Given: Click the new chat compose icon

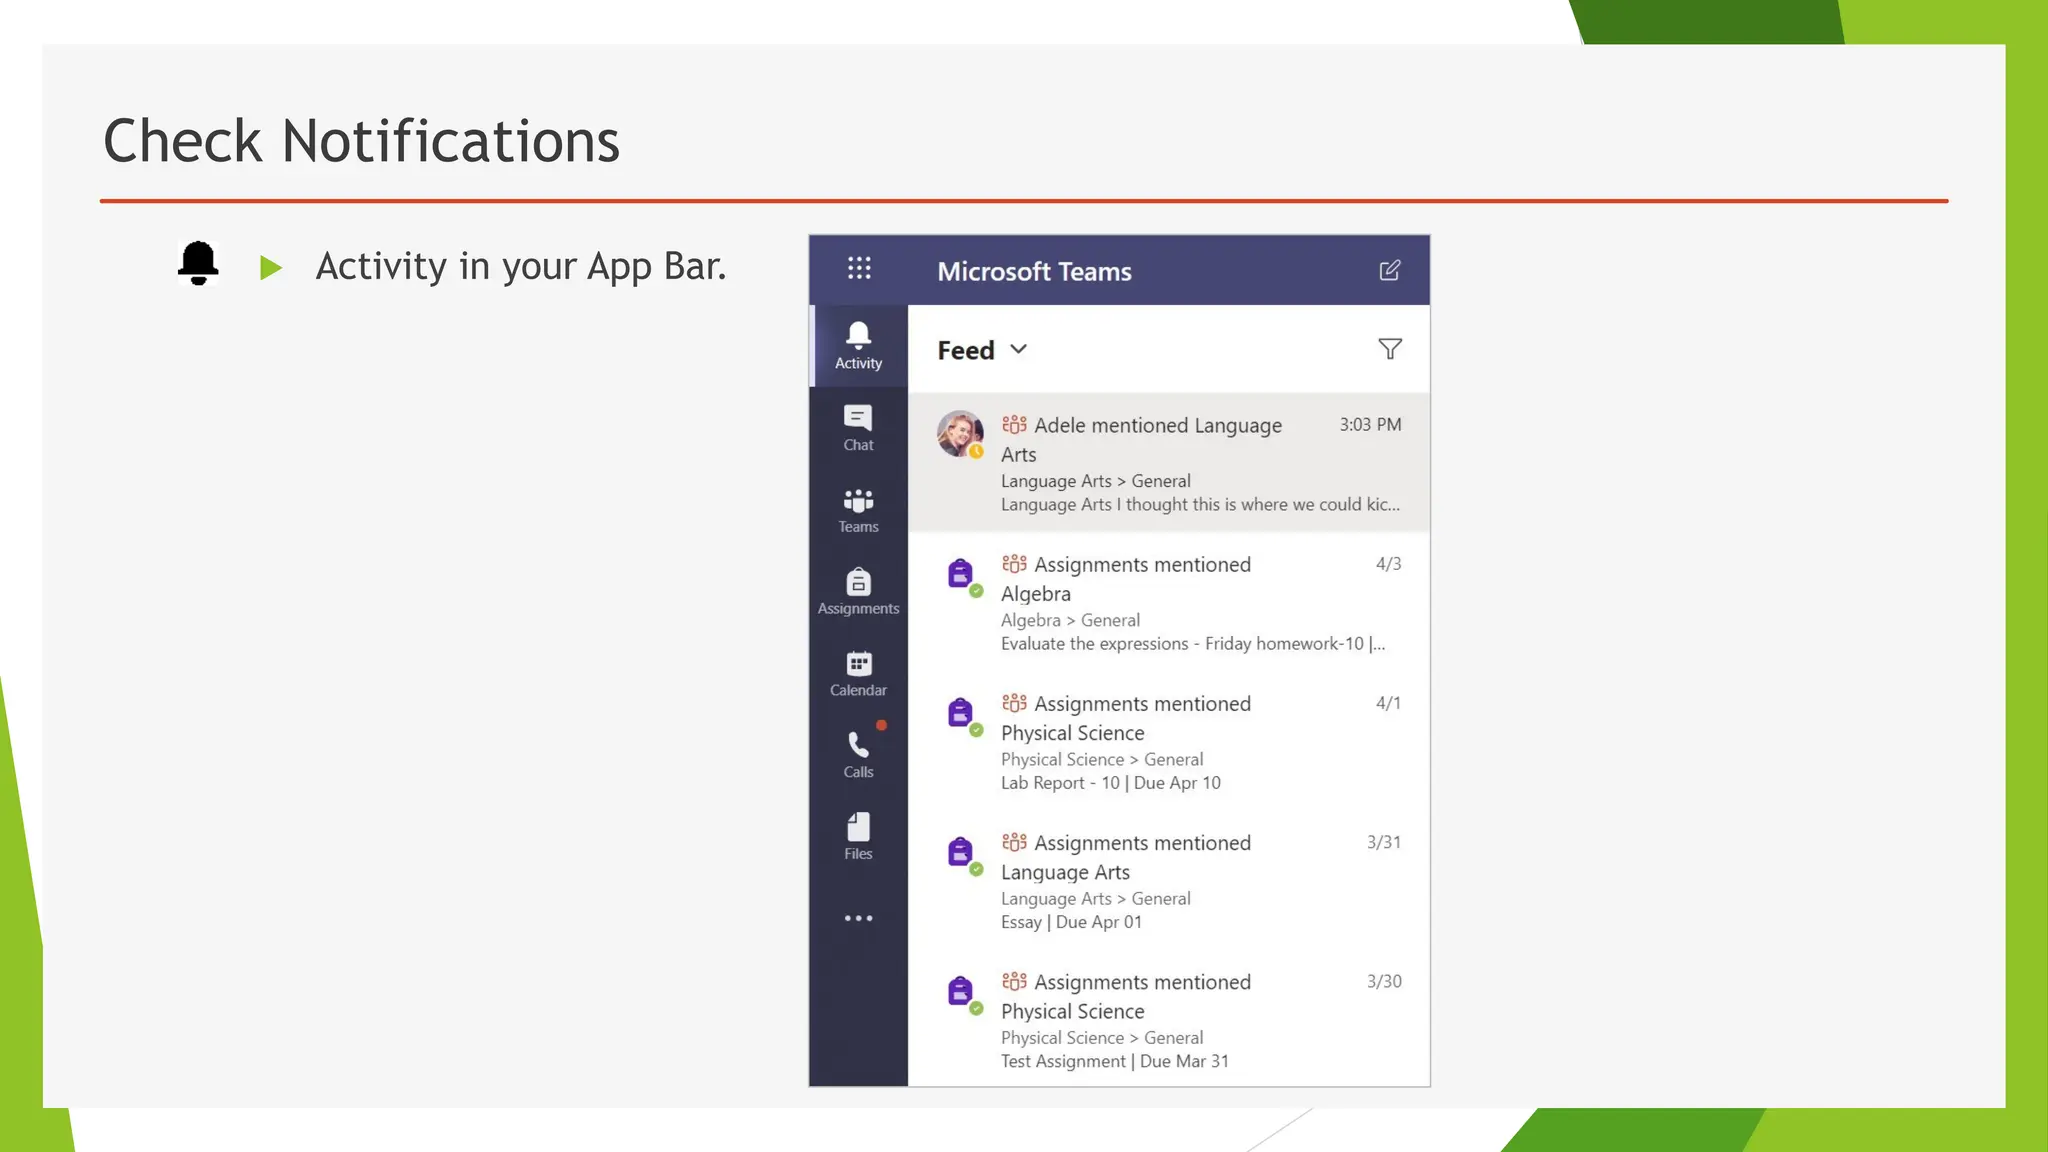Looking at the screenshot, I should pos(1390,270).
